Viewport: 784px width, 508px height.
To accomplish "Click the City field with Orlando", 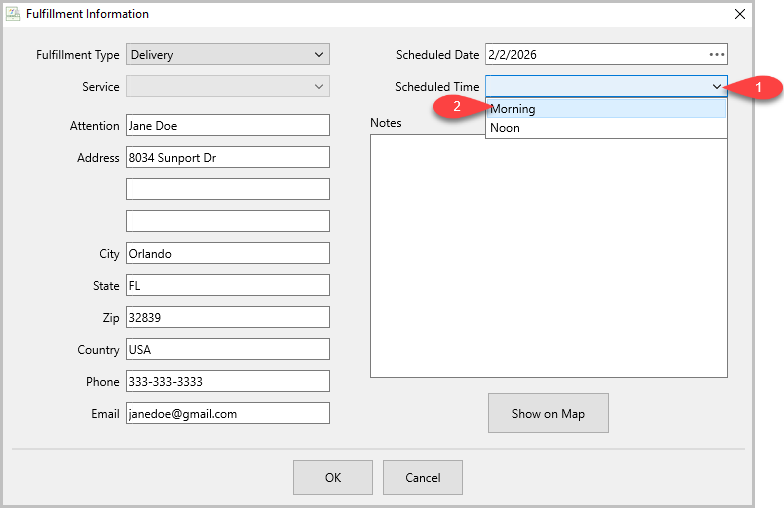I will 228,254.
